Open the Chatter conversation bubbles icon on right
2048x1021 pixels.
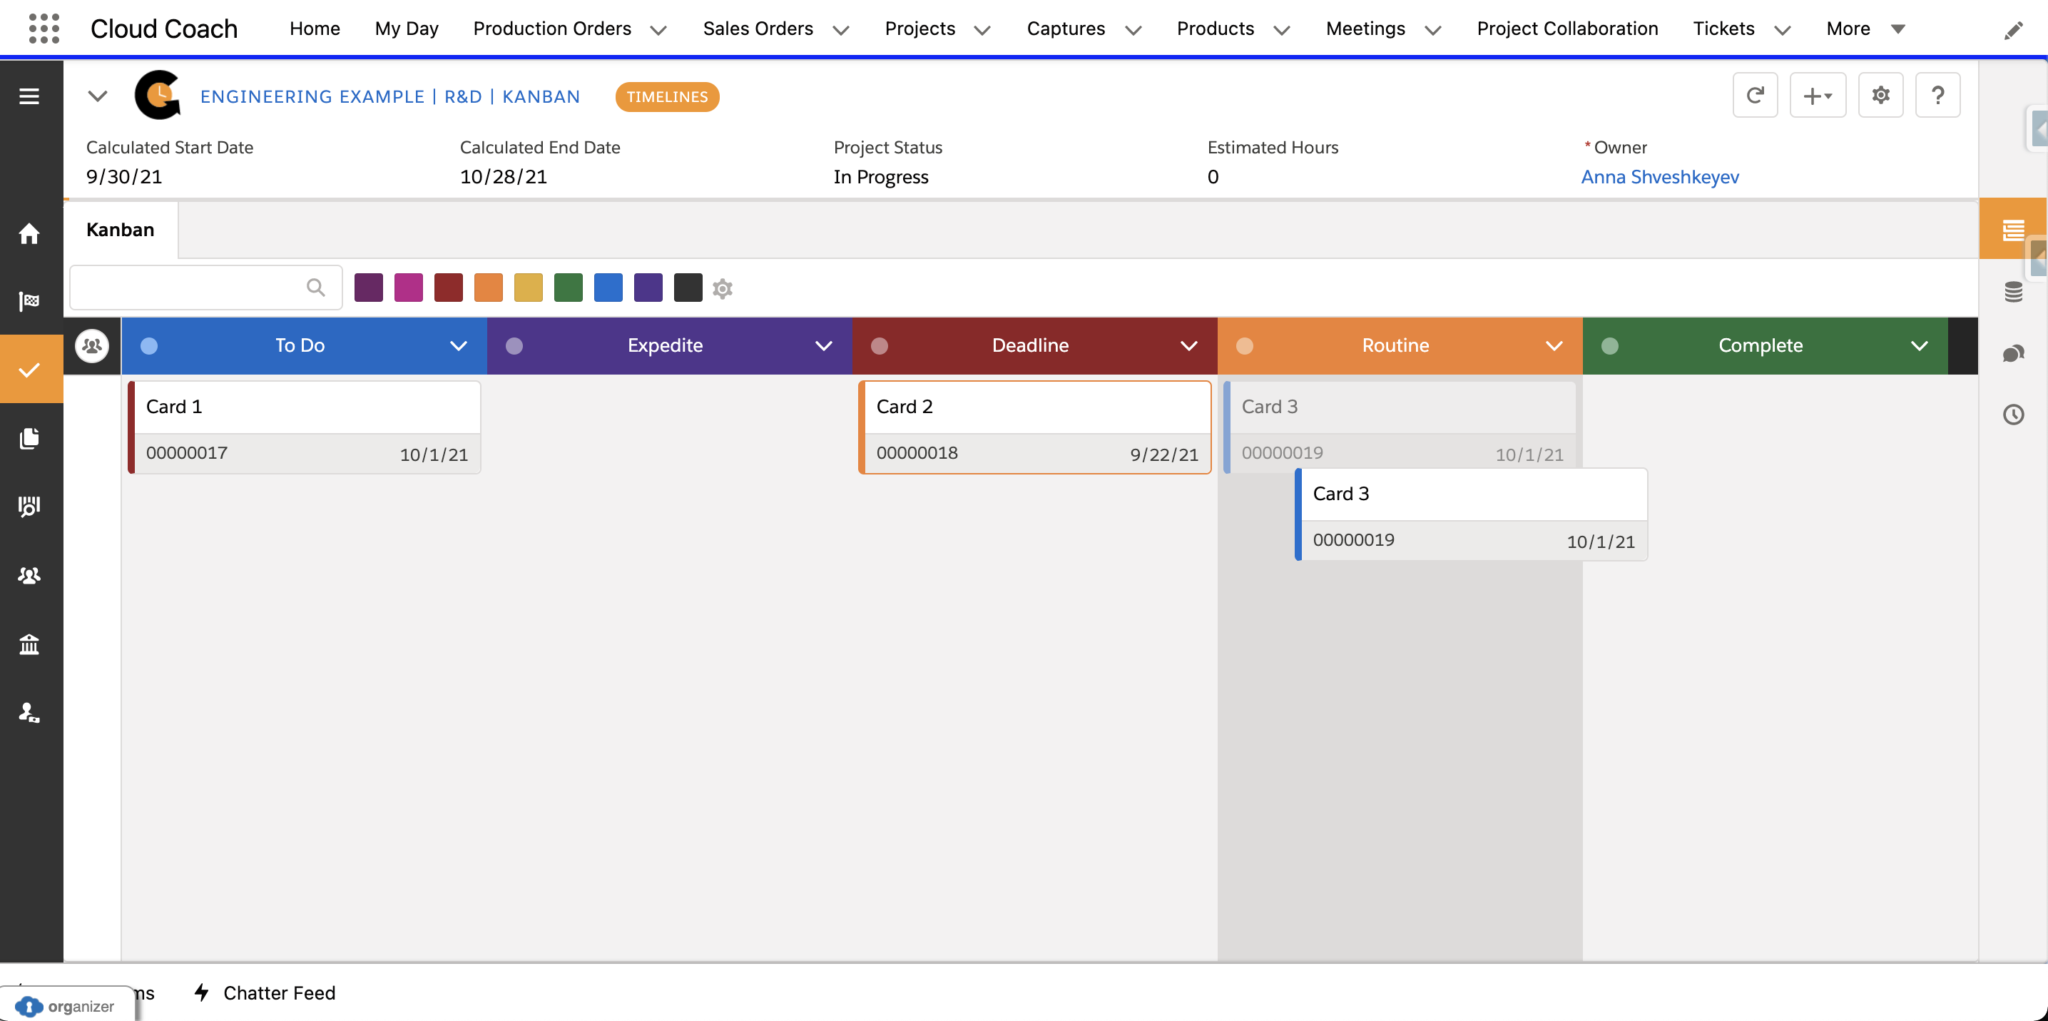point(2014,353)
